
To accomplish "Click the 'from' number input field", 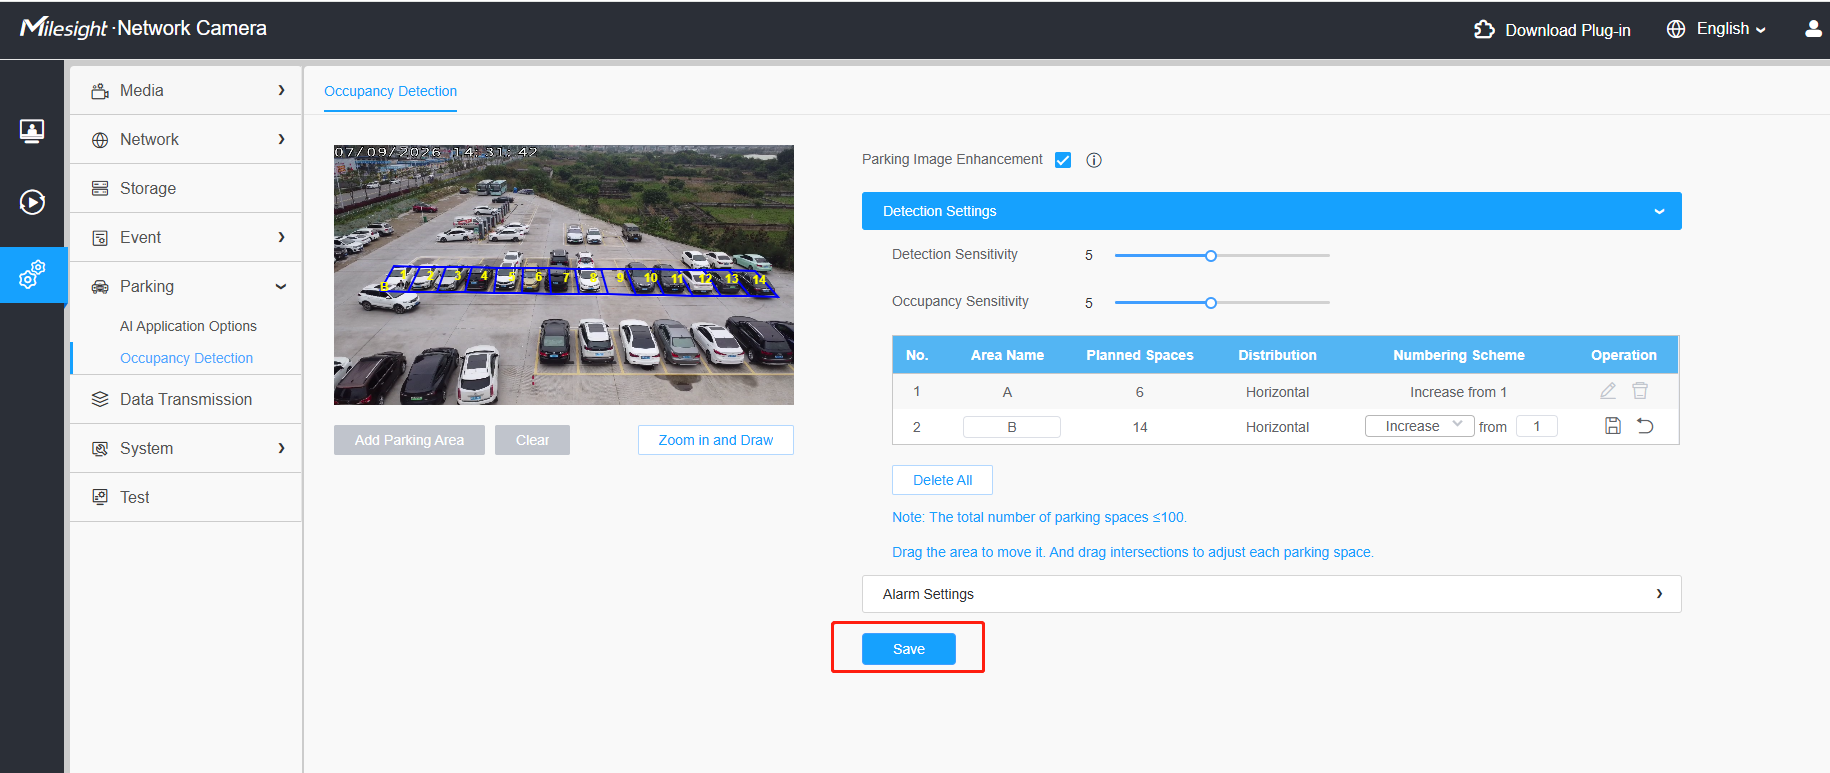I will click(1536, 426).
